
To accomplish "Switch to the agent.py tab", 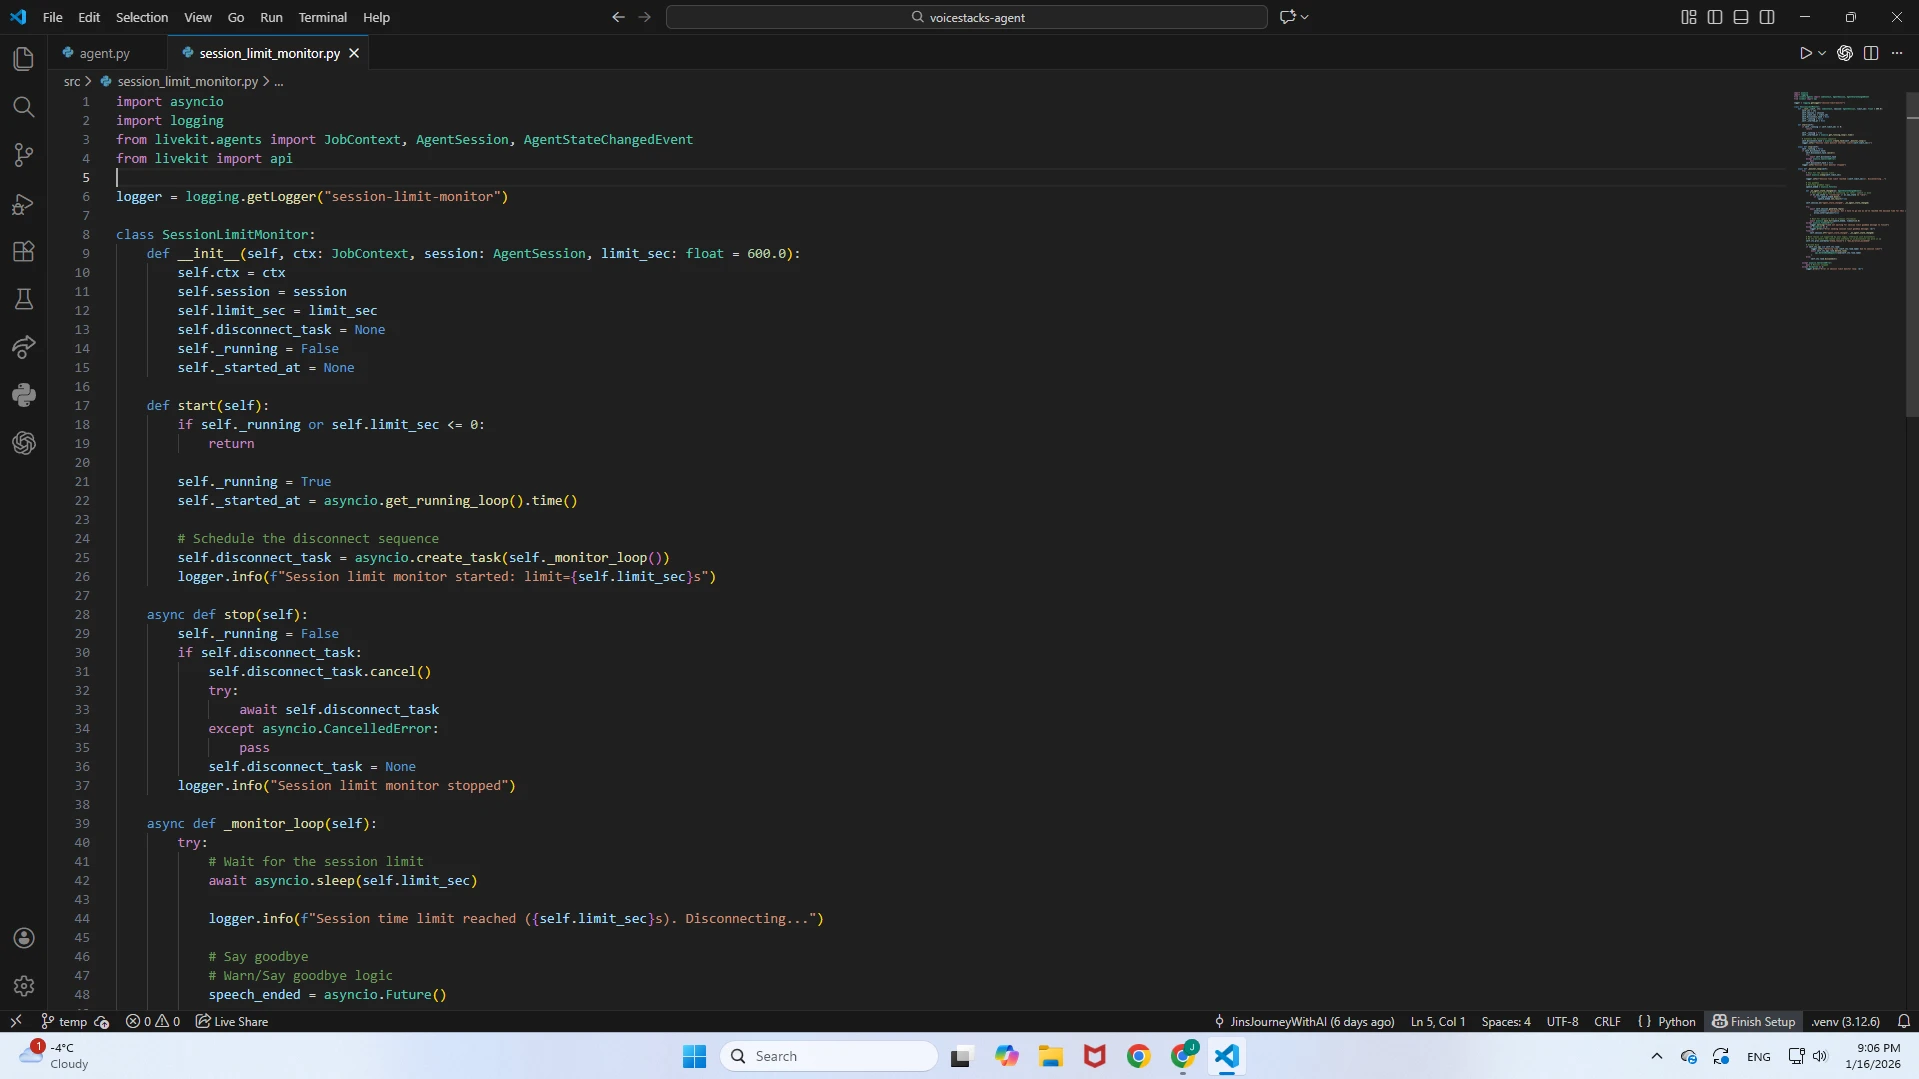I will coord(105,53).
